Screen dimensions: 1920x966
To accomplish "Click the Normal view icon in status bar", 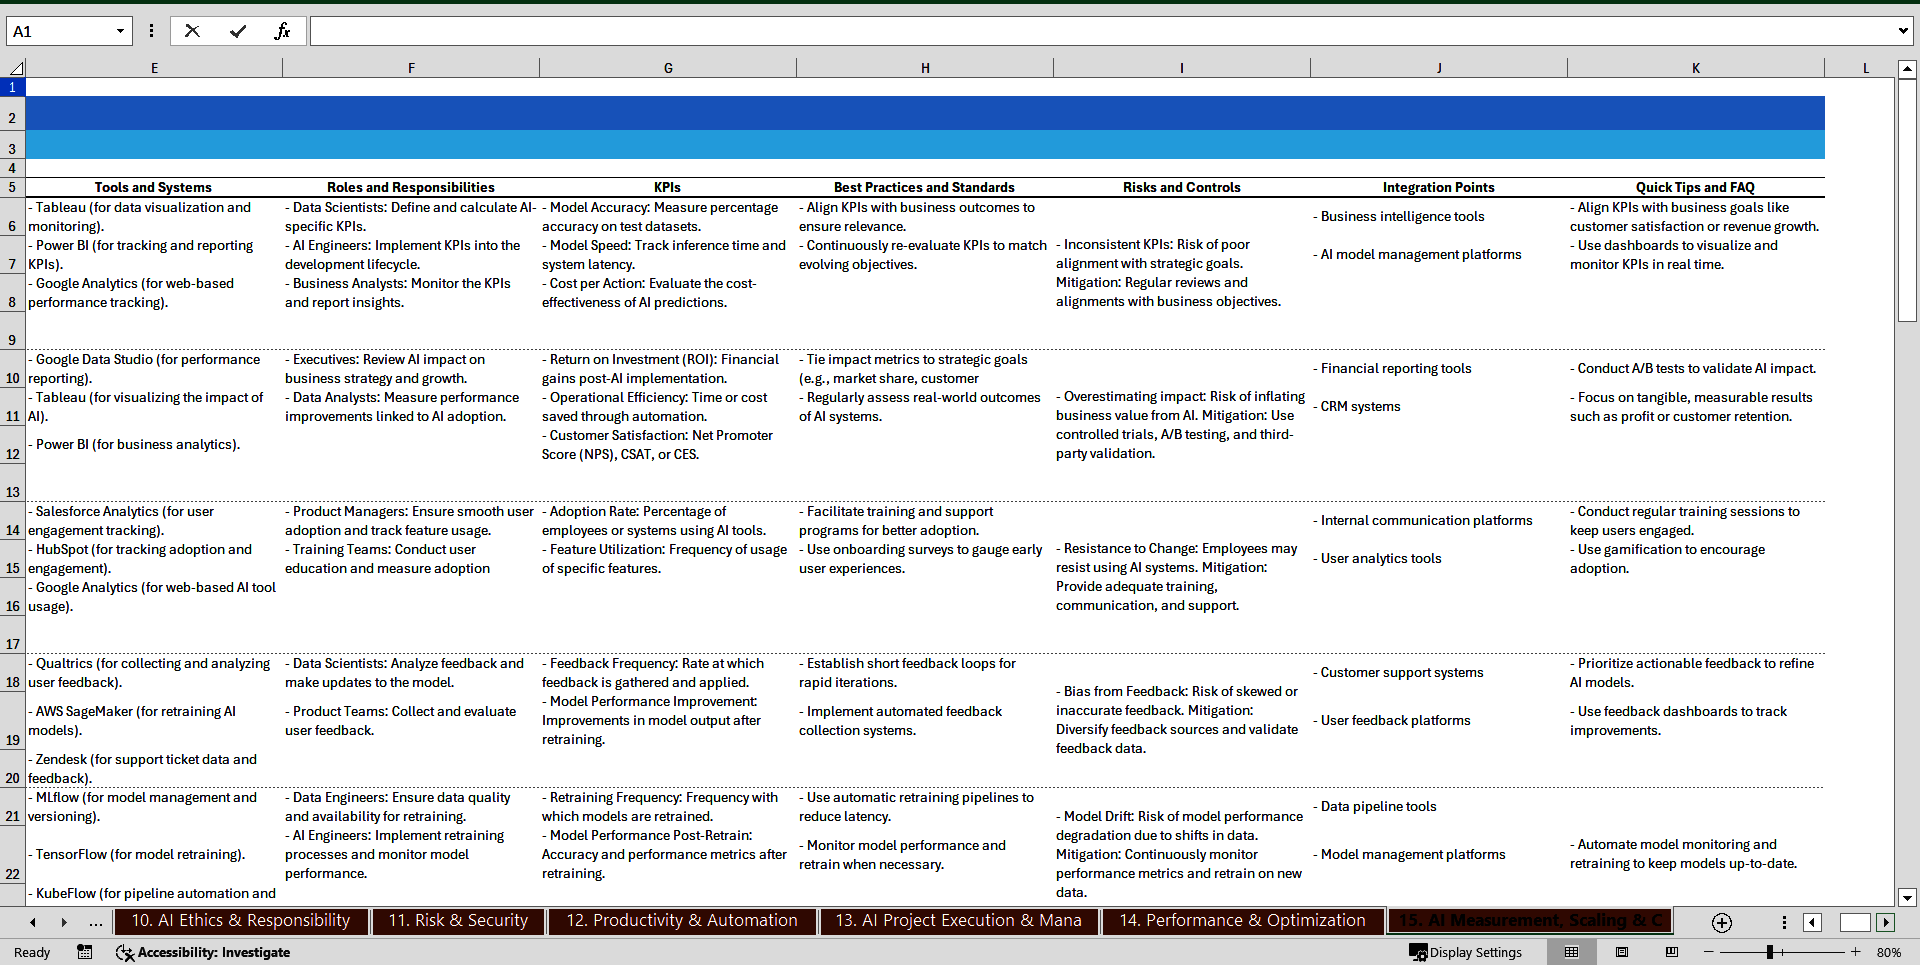I will 1572,952.
